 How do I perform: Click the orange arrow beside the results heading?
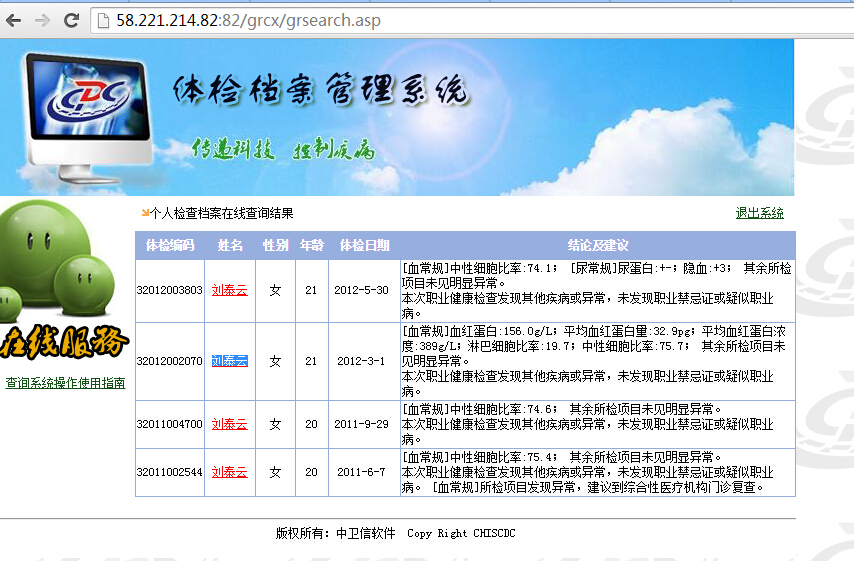[x=145, y=212]
